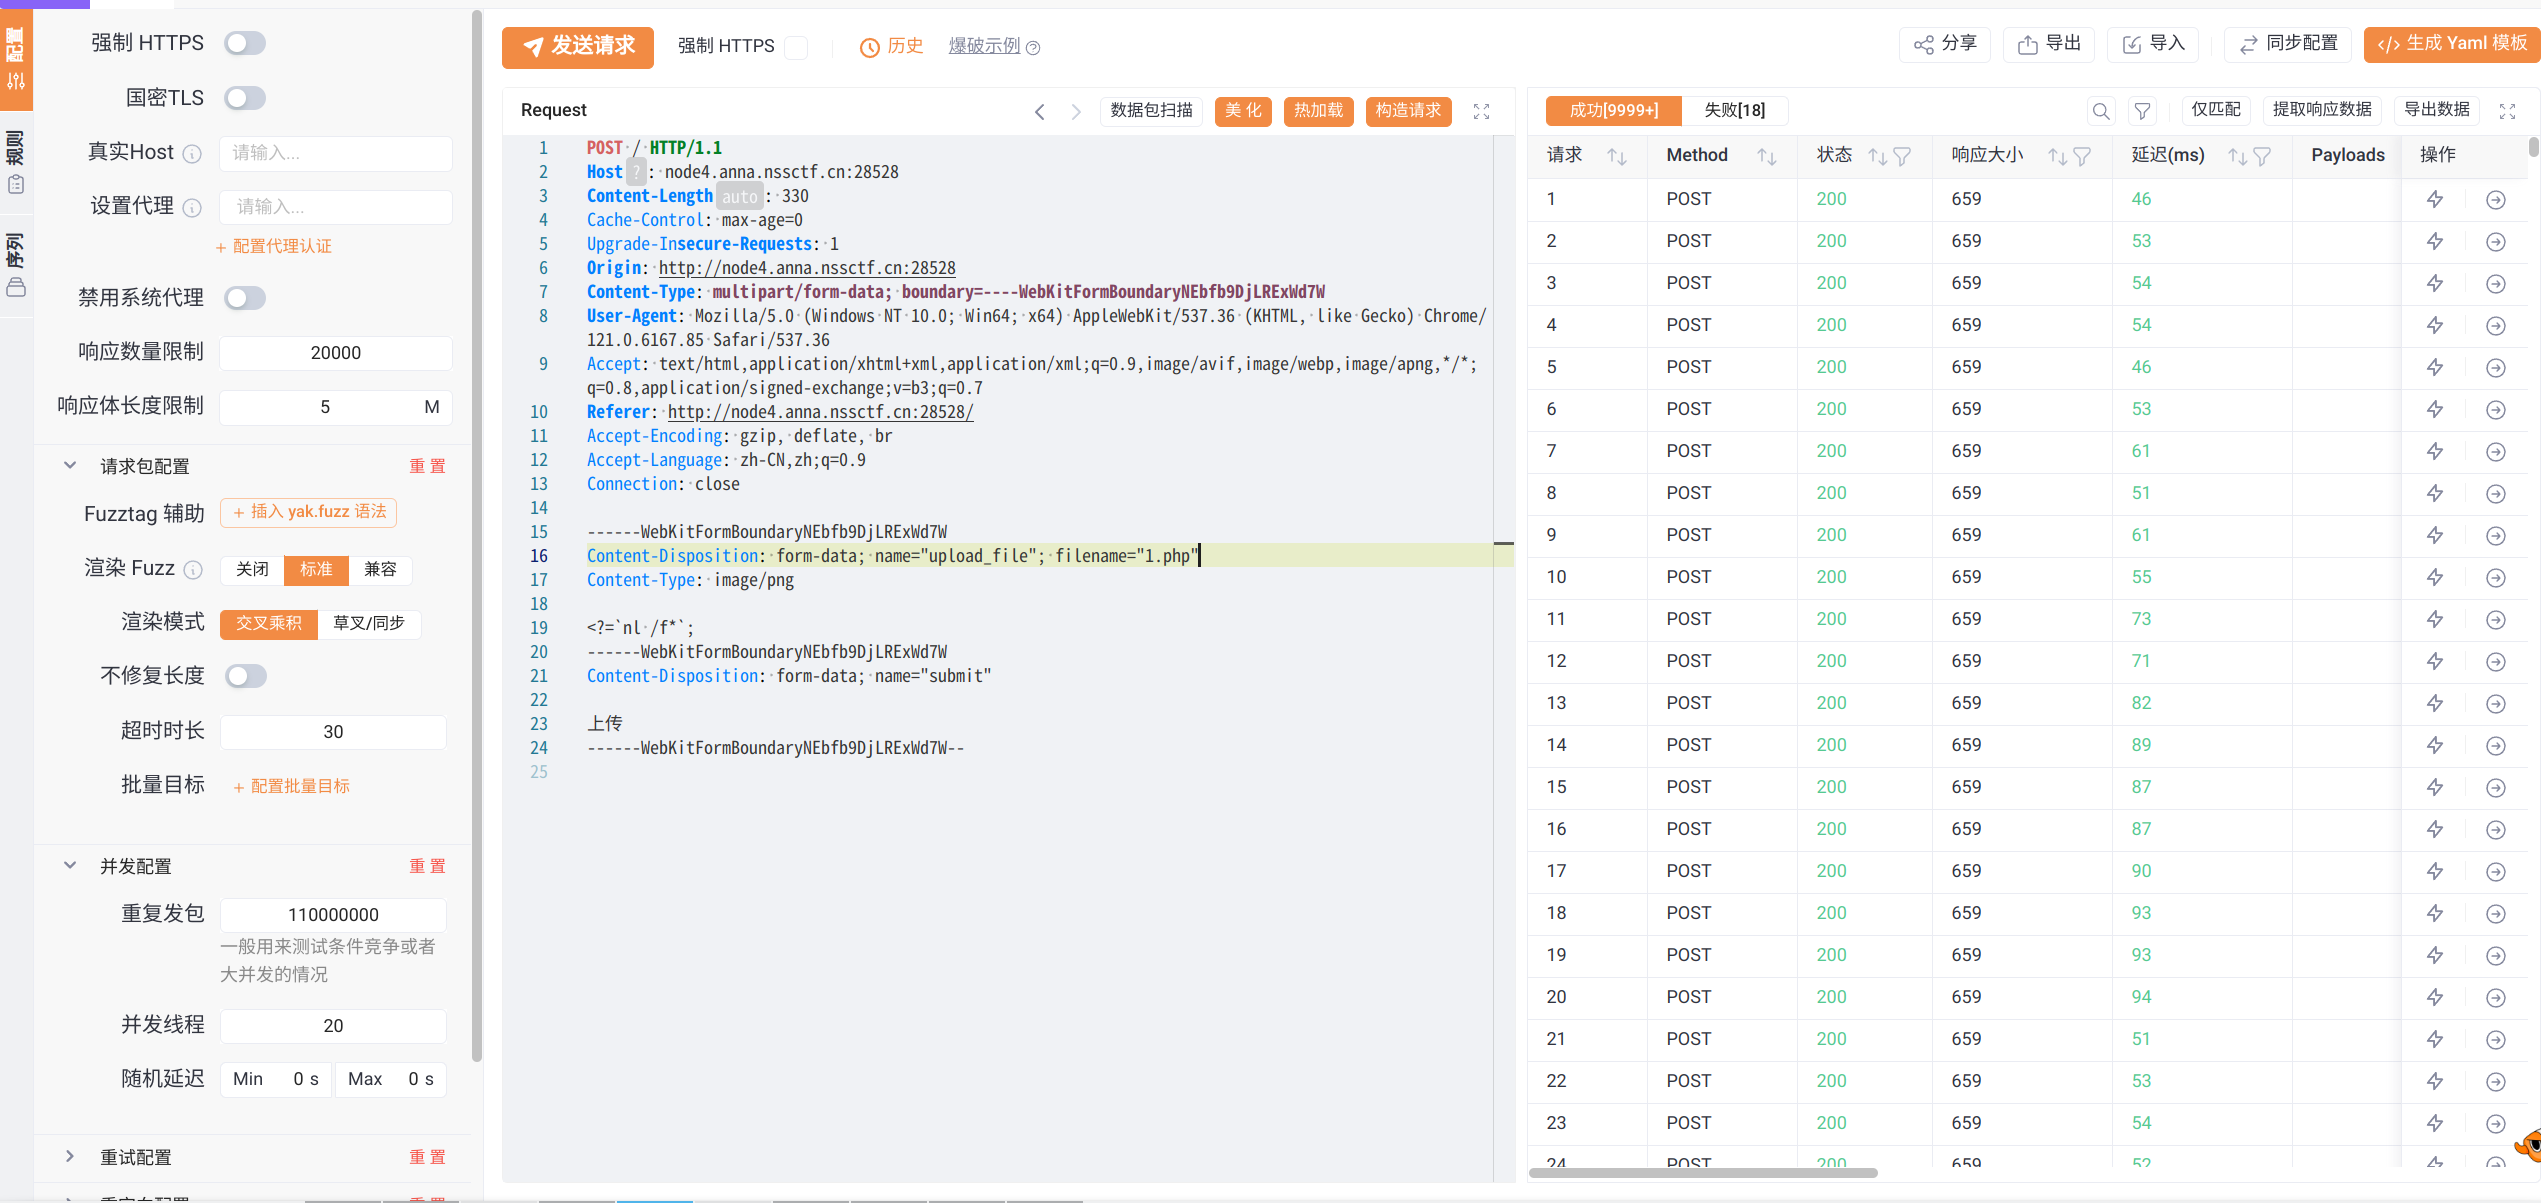The image size is (2541, 1203).
Task: Open the 配置代理认证 link
Action: point(274,247)
